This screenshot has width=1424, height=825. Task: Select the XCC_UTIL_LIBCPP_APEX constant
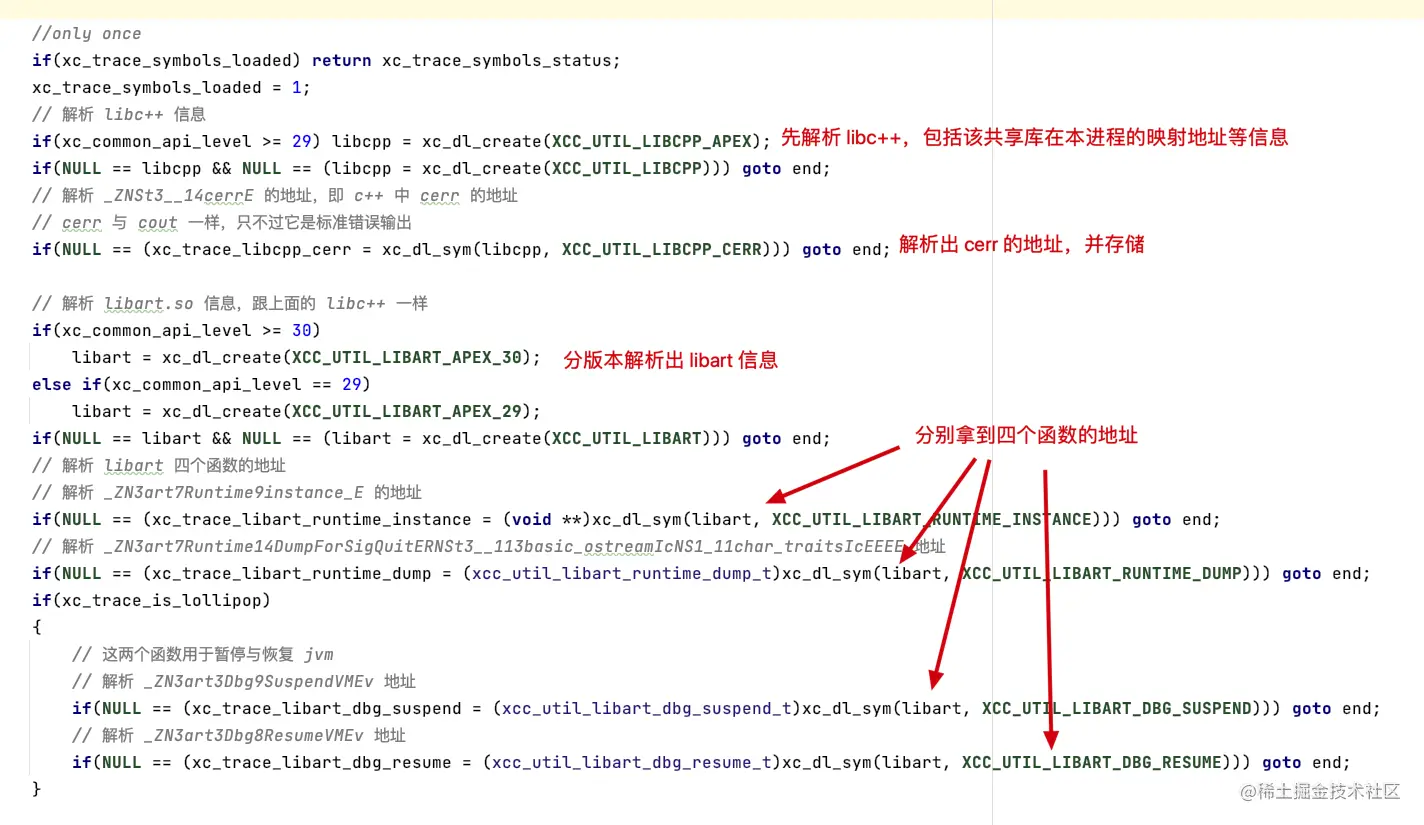651,142
